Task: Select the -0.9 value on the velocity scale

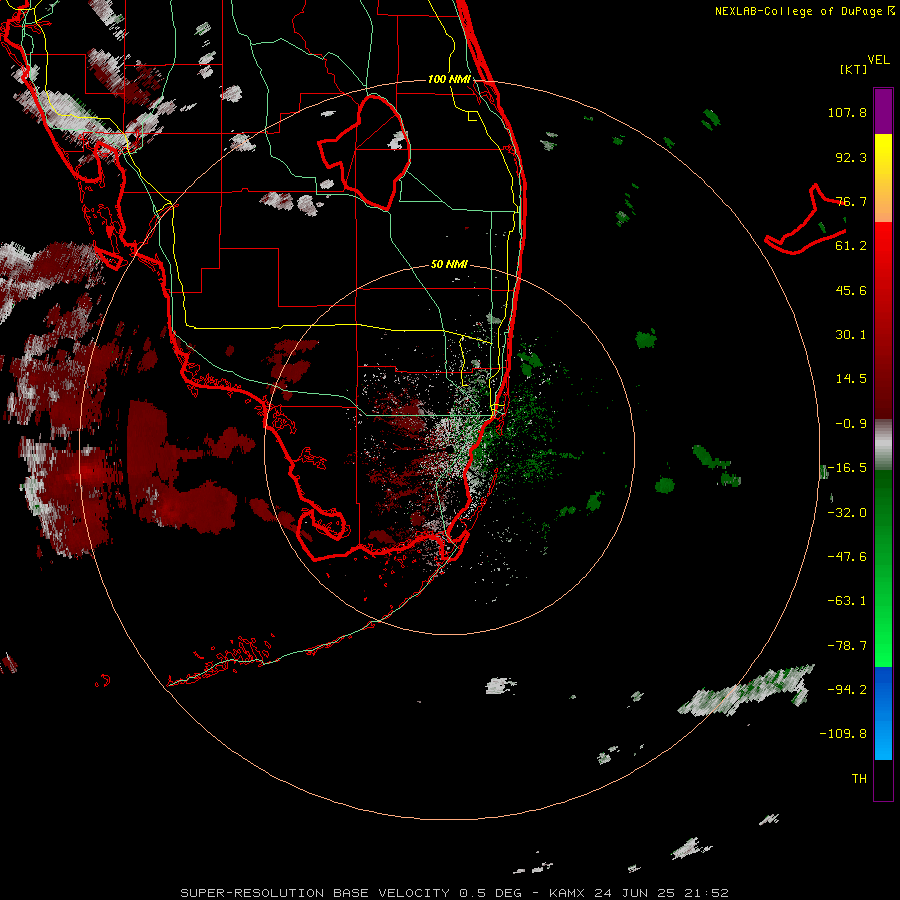Action: (851, 424)
